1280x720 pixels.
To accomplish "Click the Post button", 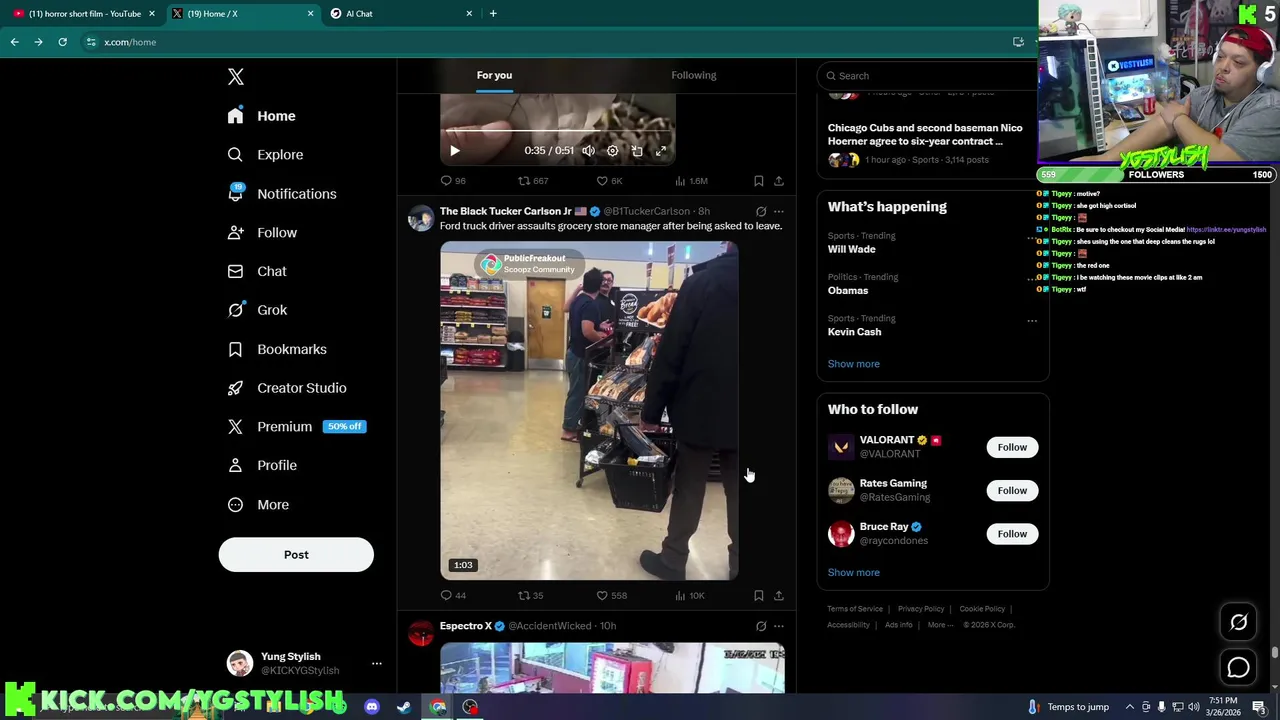I will point(296,555).
